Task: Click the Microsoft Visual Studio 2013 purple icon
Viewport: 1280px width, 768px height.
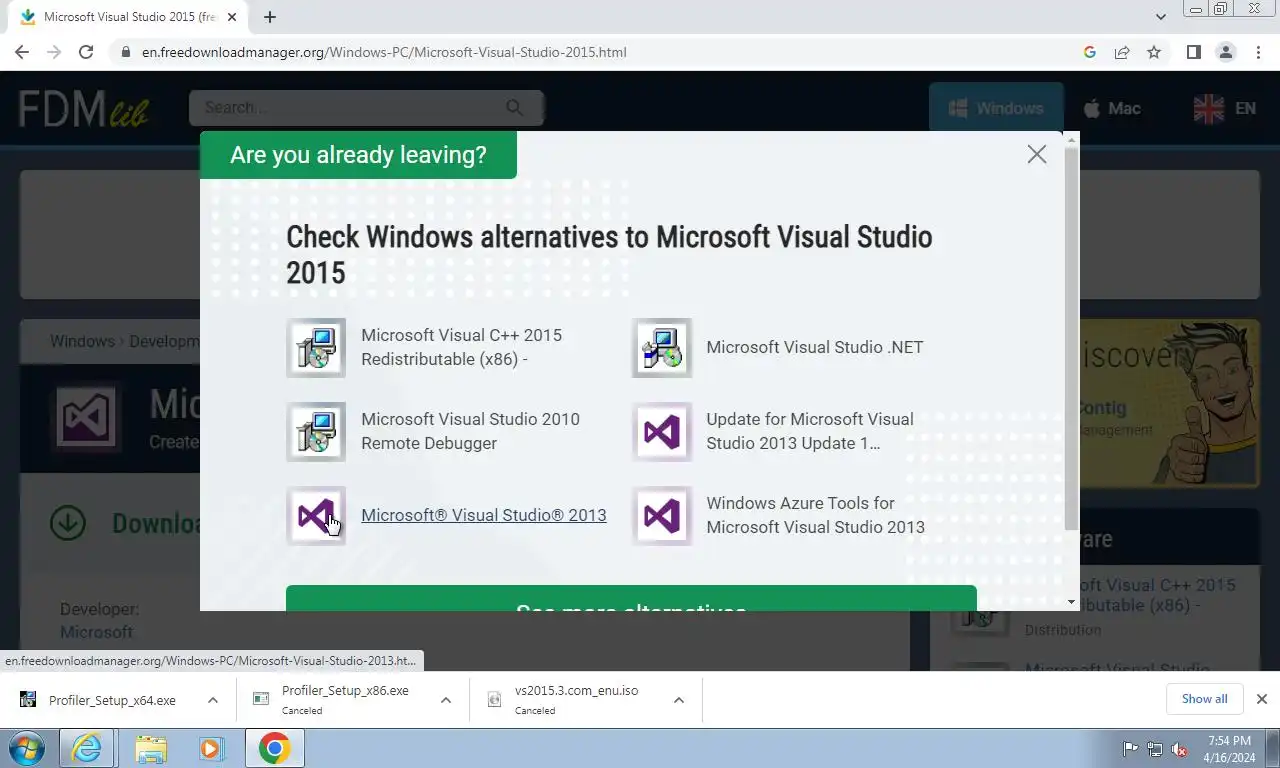Action: (316, 516)
